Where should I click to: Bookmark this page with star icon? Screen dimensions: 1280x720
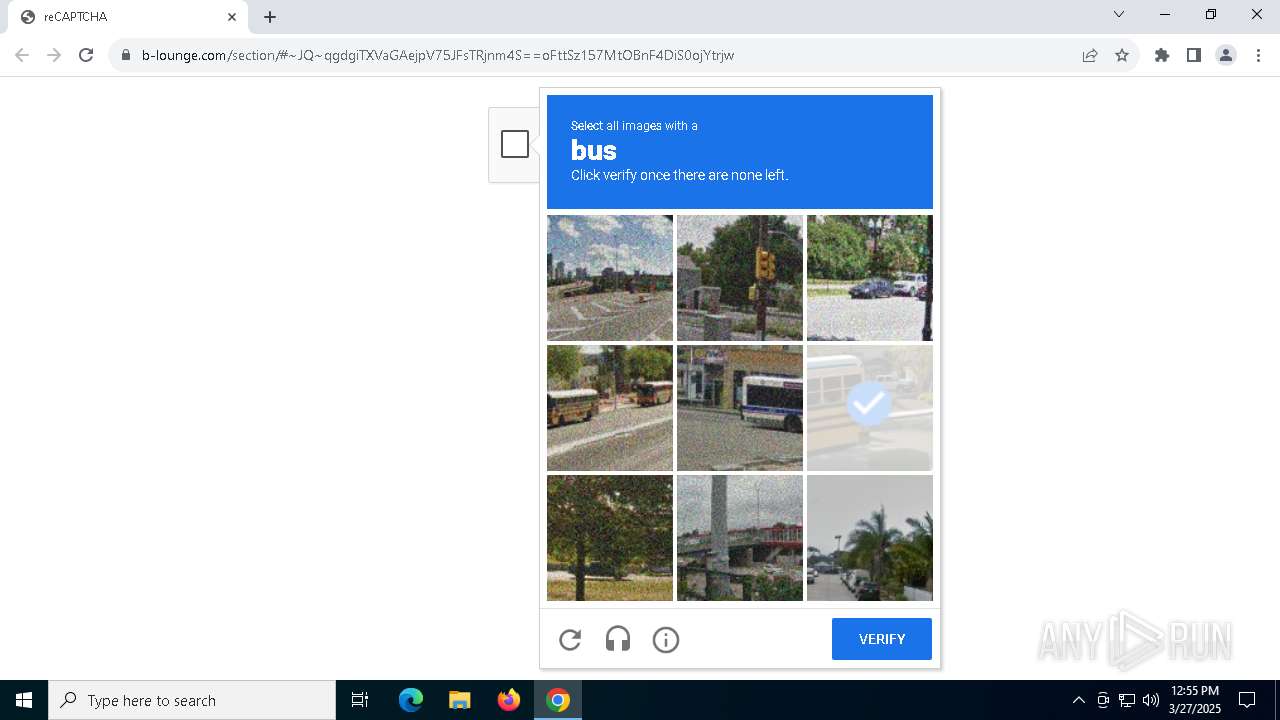1122,55
